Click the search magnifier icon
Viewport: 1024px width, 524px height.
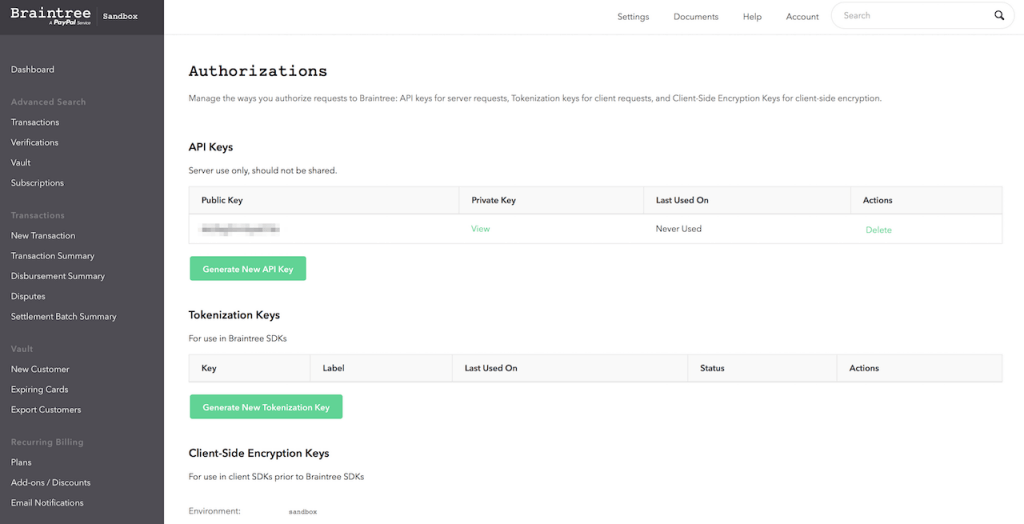[998, 16]
